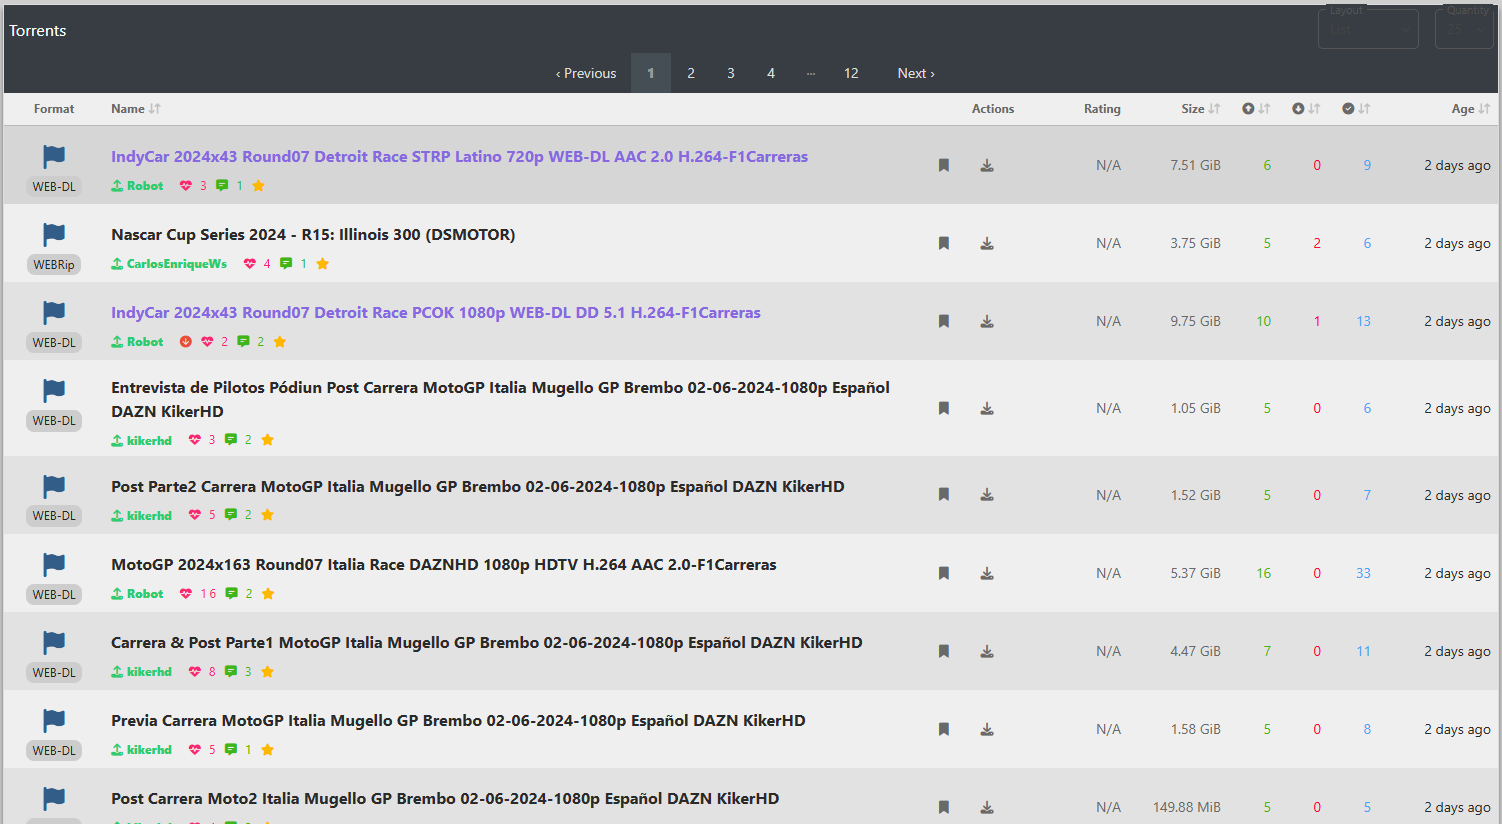The width and height of the screenshot is (1502, 824).
Task: Open the Quantity dropdown
Action: coord(1464,29)
